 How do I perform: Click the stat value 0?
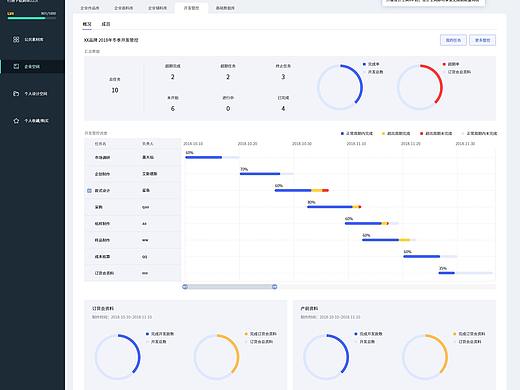click(228, 109)
